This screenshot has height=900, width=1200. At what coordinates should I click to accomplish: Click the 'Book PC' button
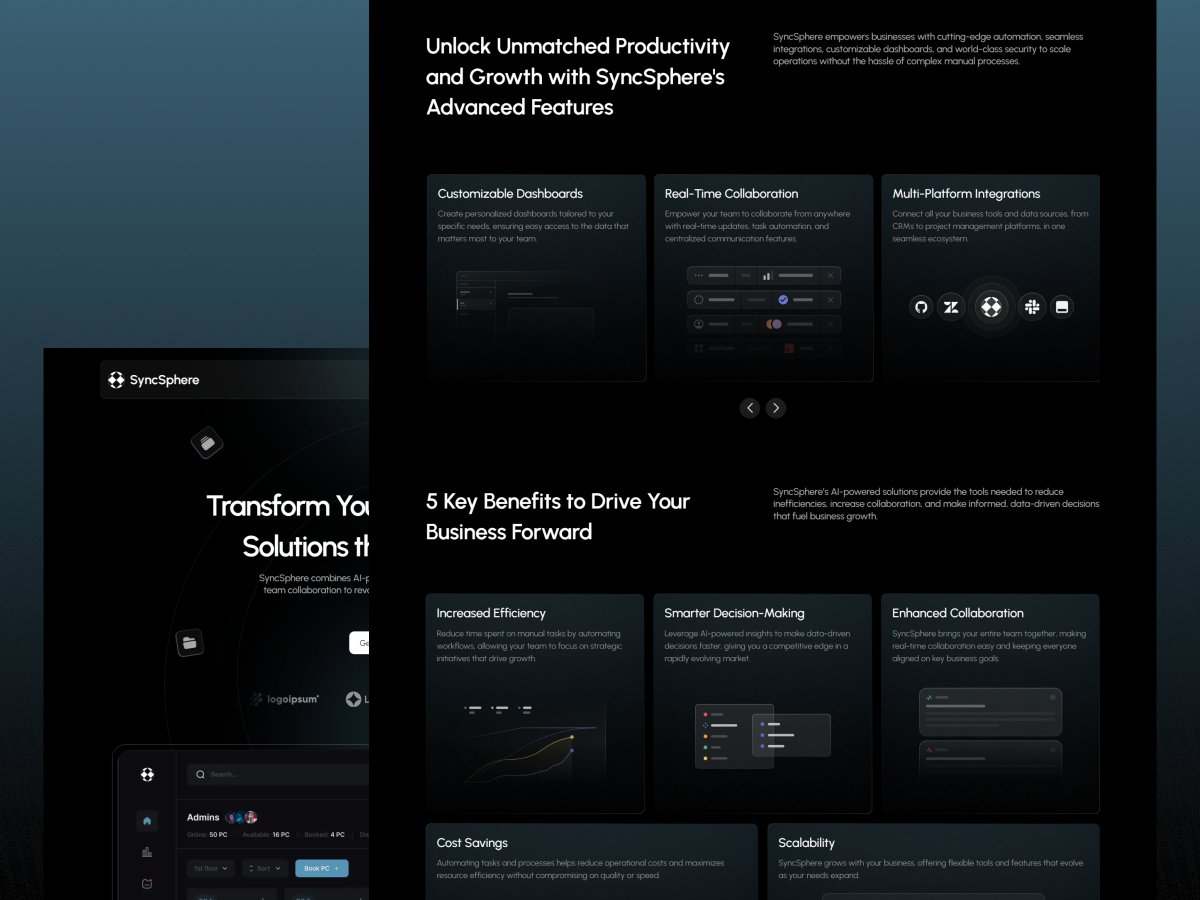(321, 869)
